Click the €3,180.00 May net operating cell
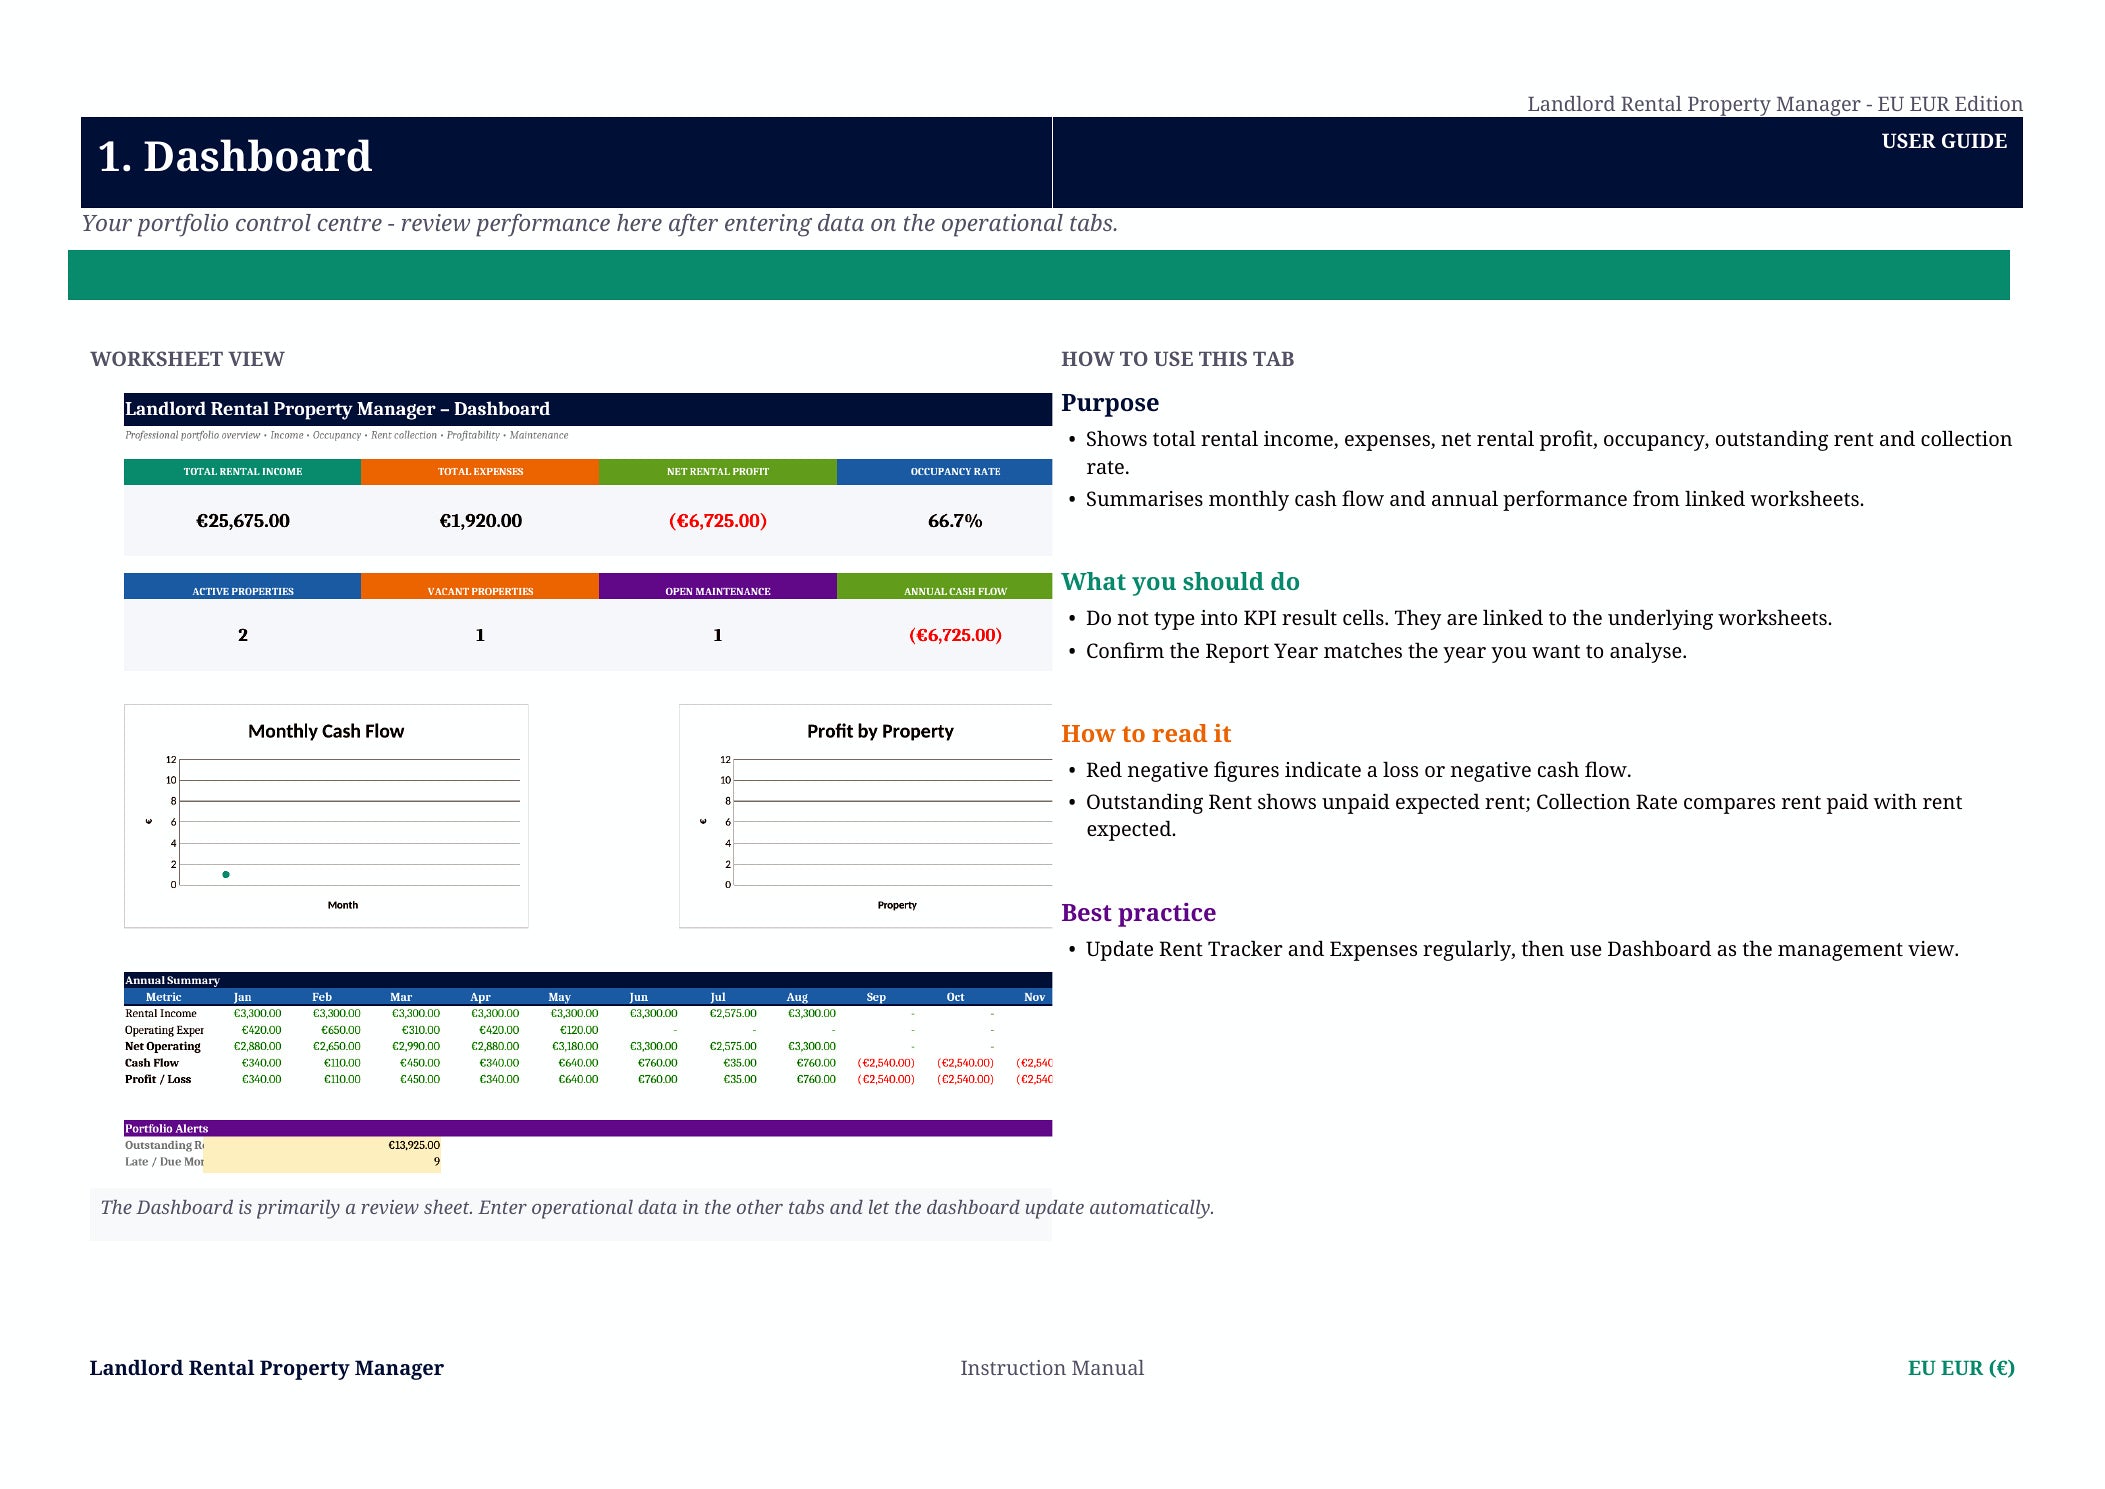The width and height of the screenshot is (2105, 1489). pos(574,1046)
